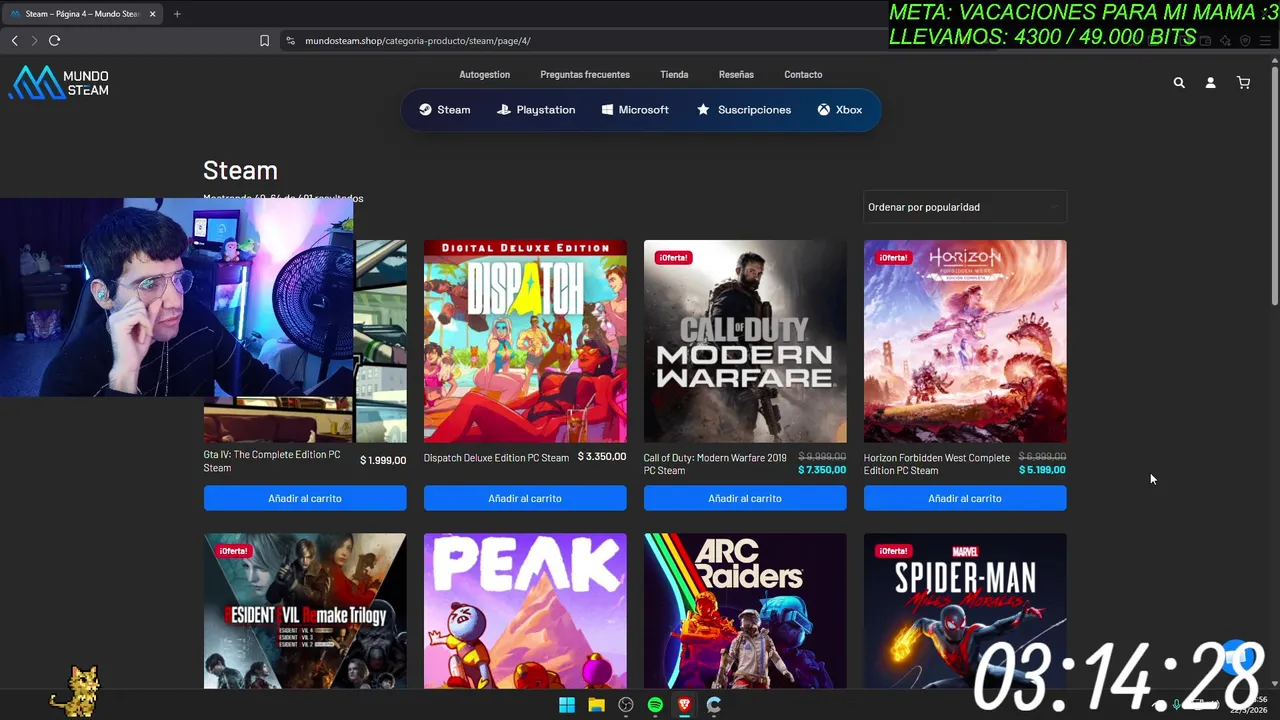Open the Resident Evil Remake Trilogy cover
Image resolution: width=1280 pixels, height=720 pixels.
[x=305, y=611]
